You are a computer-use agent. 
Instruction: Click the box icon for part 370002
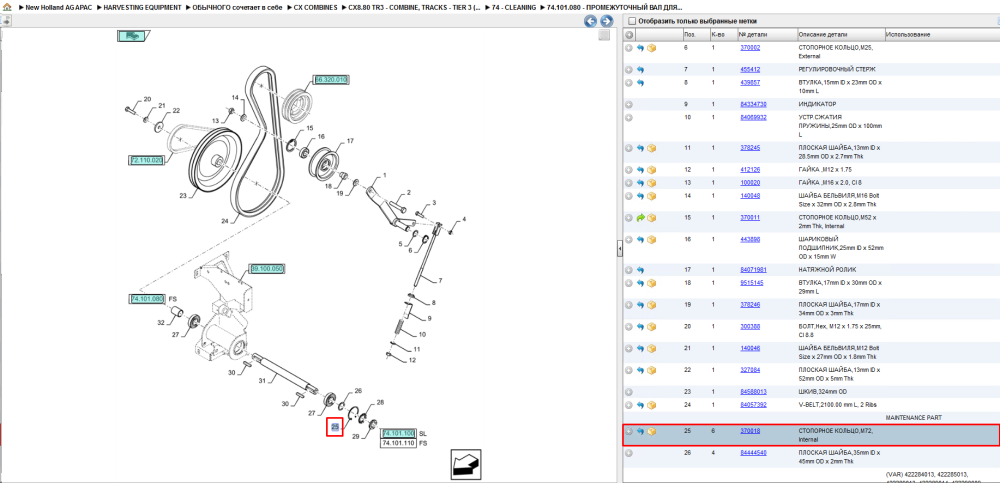(652, 48)
